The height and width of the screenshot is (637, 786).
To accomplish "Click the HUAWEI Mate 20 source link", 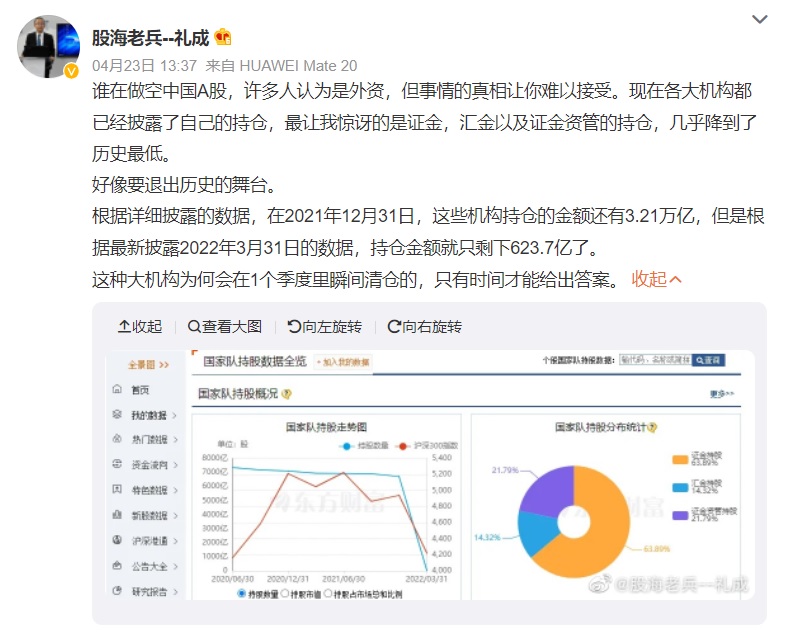I will tap(298, 66).
